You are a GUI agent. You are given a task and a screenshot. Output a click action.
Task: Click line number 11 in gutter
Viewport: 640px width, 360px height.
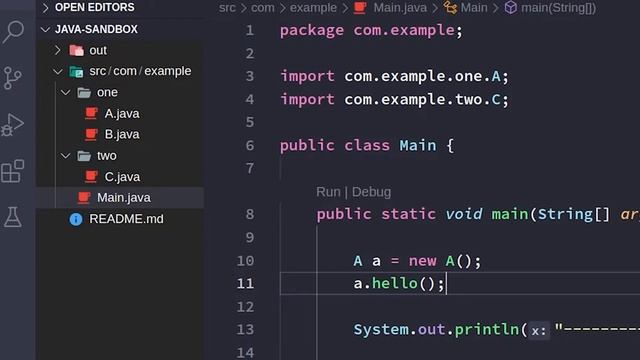point(245,284)
